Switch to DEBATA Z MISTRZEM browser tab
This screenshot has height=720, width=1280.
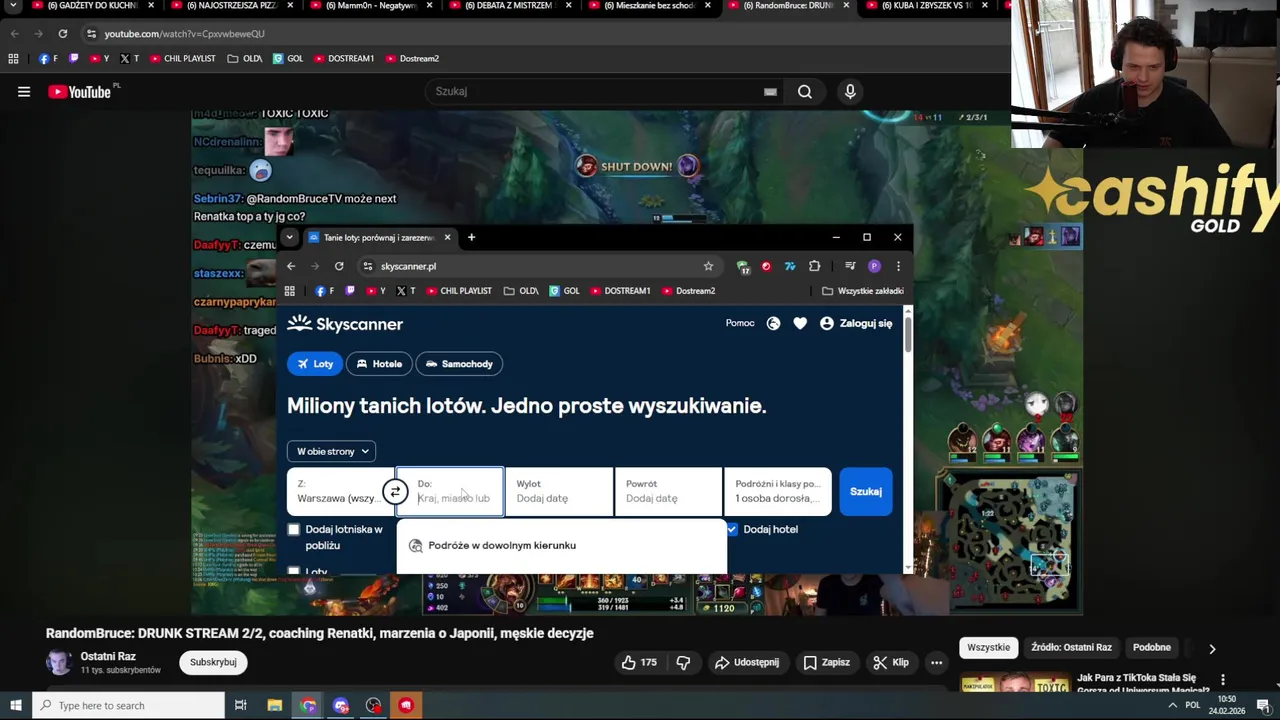coord(507,6)
